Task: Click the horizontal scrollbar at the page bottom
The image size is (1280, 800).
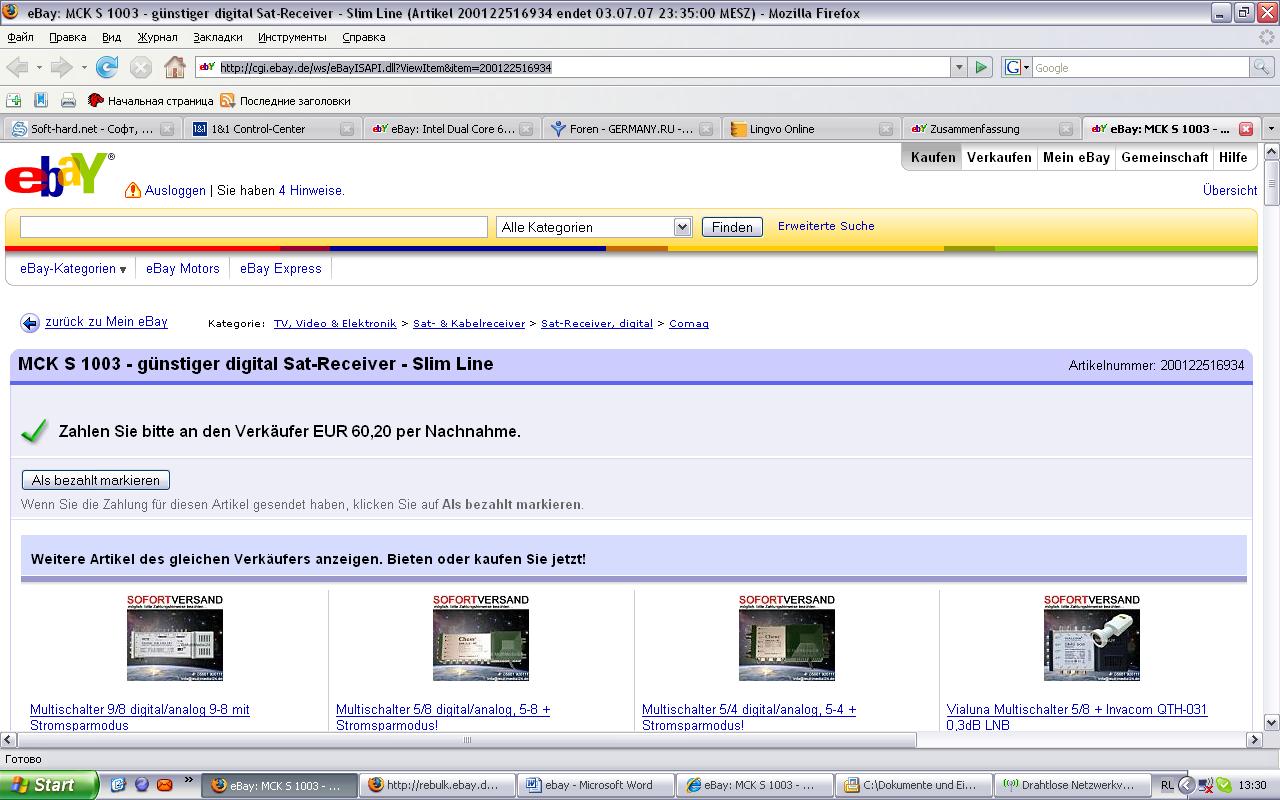Action: 466,740
